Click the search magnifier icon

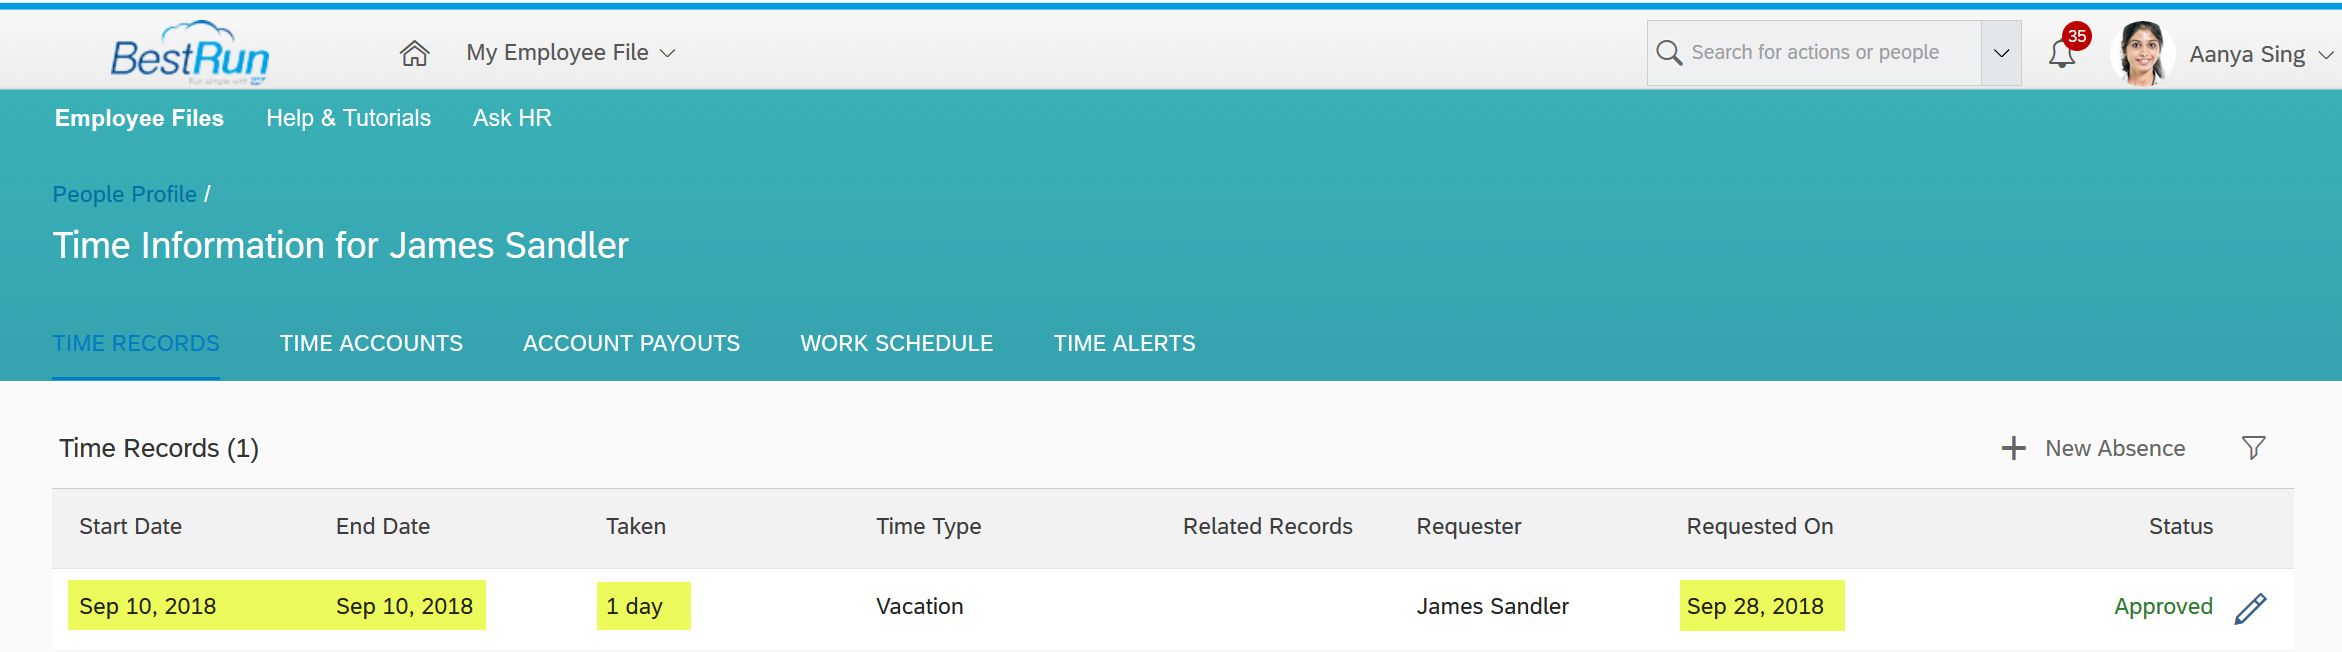tap(1669, 53)
